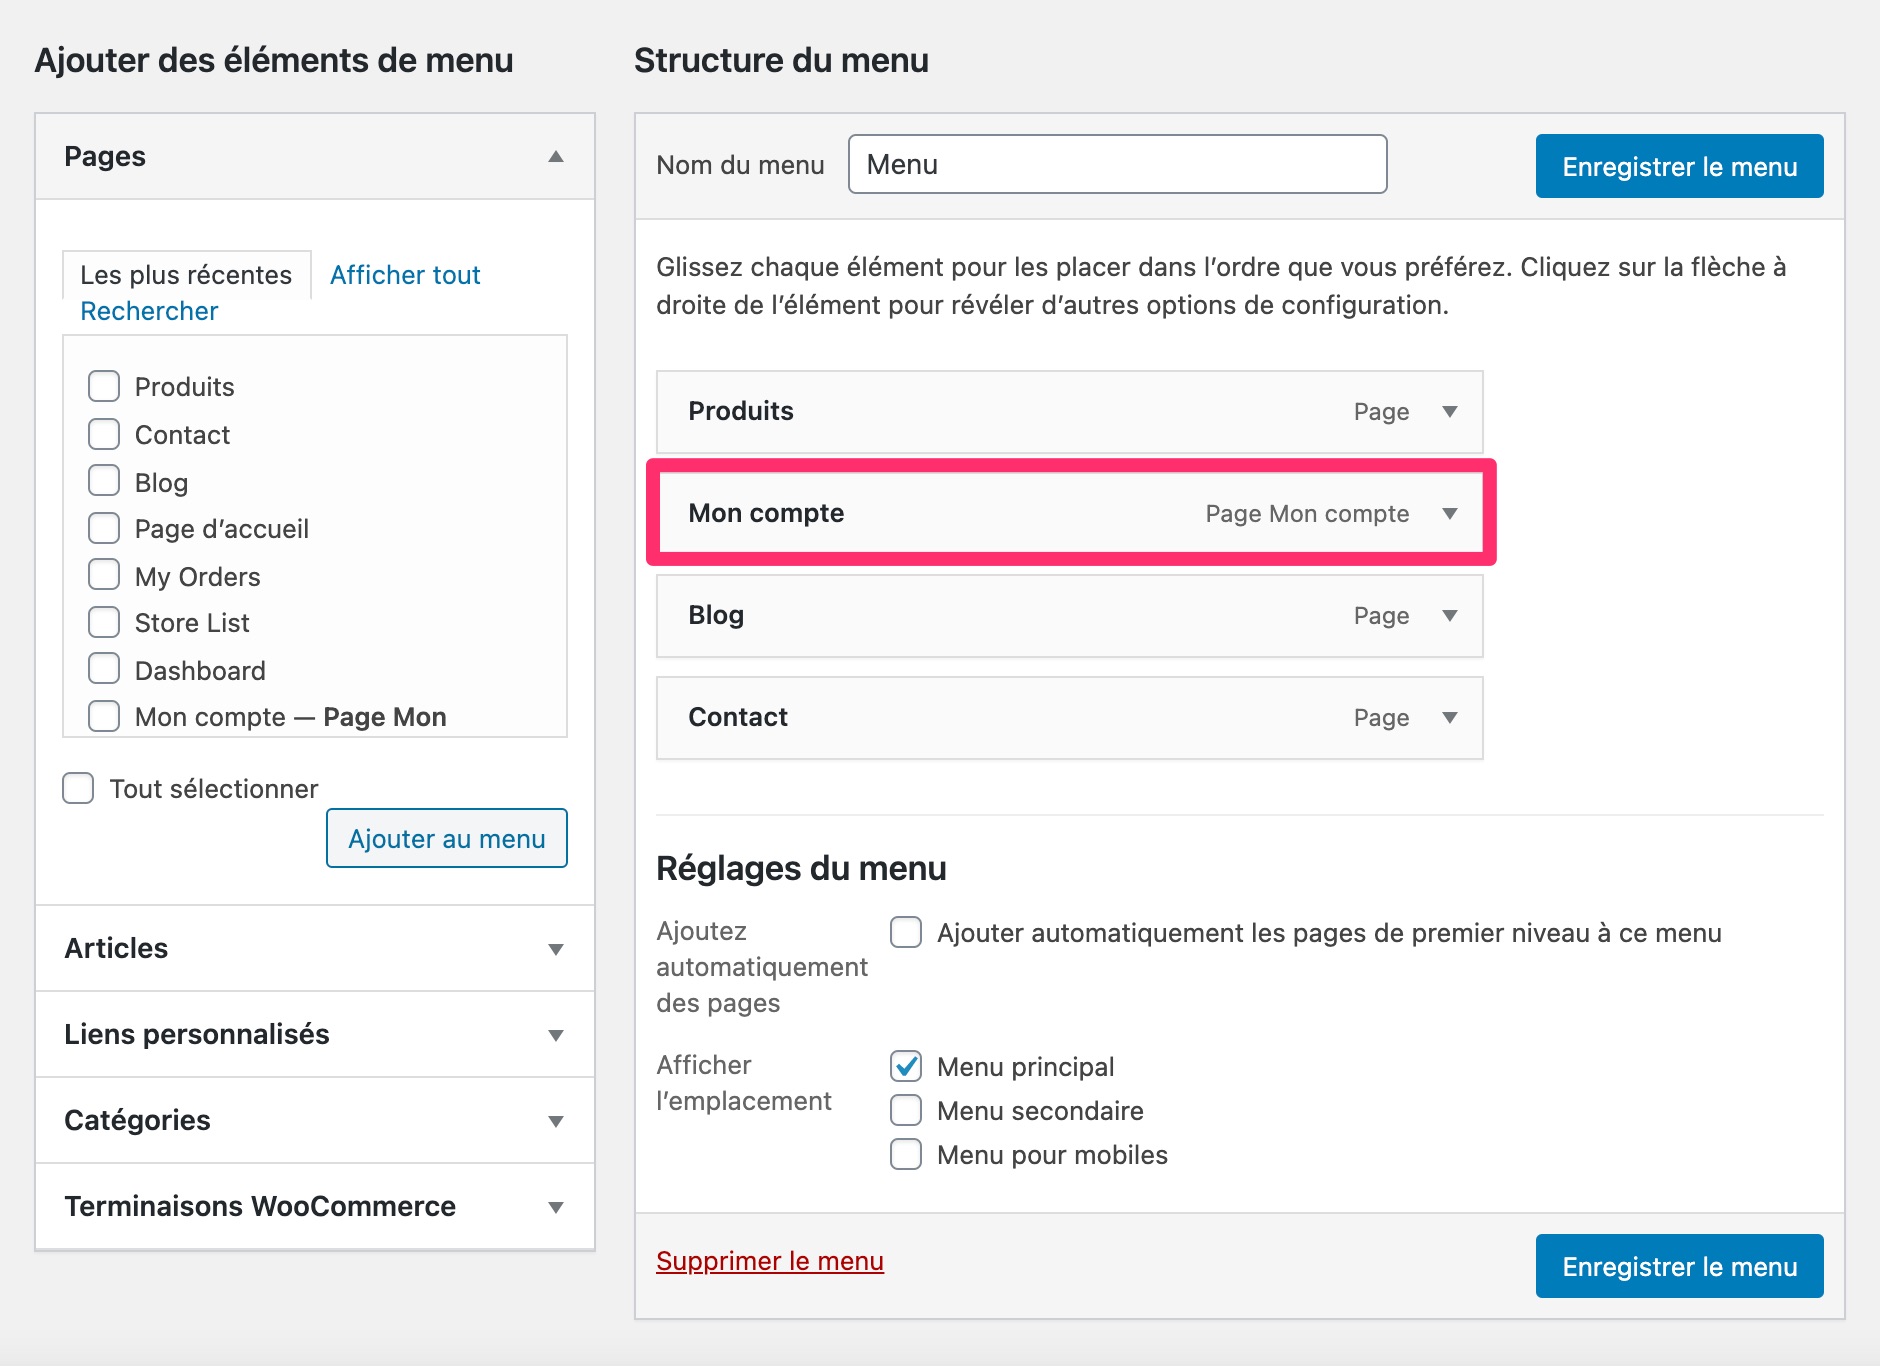
Task: Switch to the Afficher tout tab
Action: (405, 275)
